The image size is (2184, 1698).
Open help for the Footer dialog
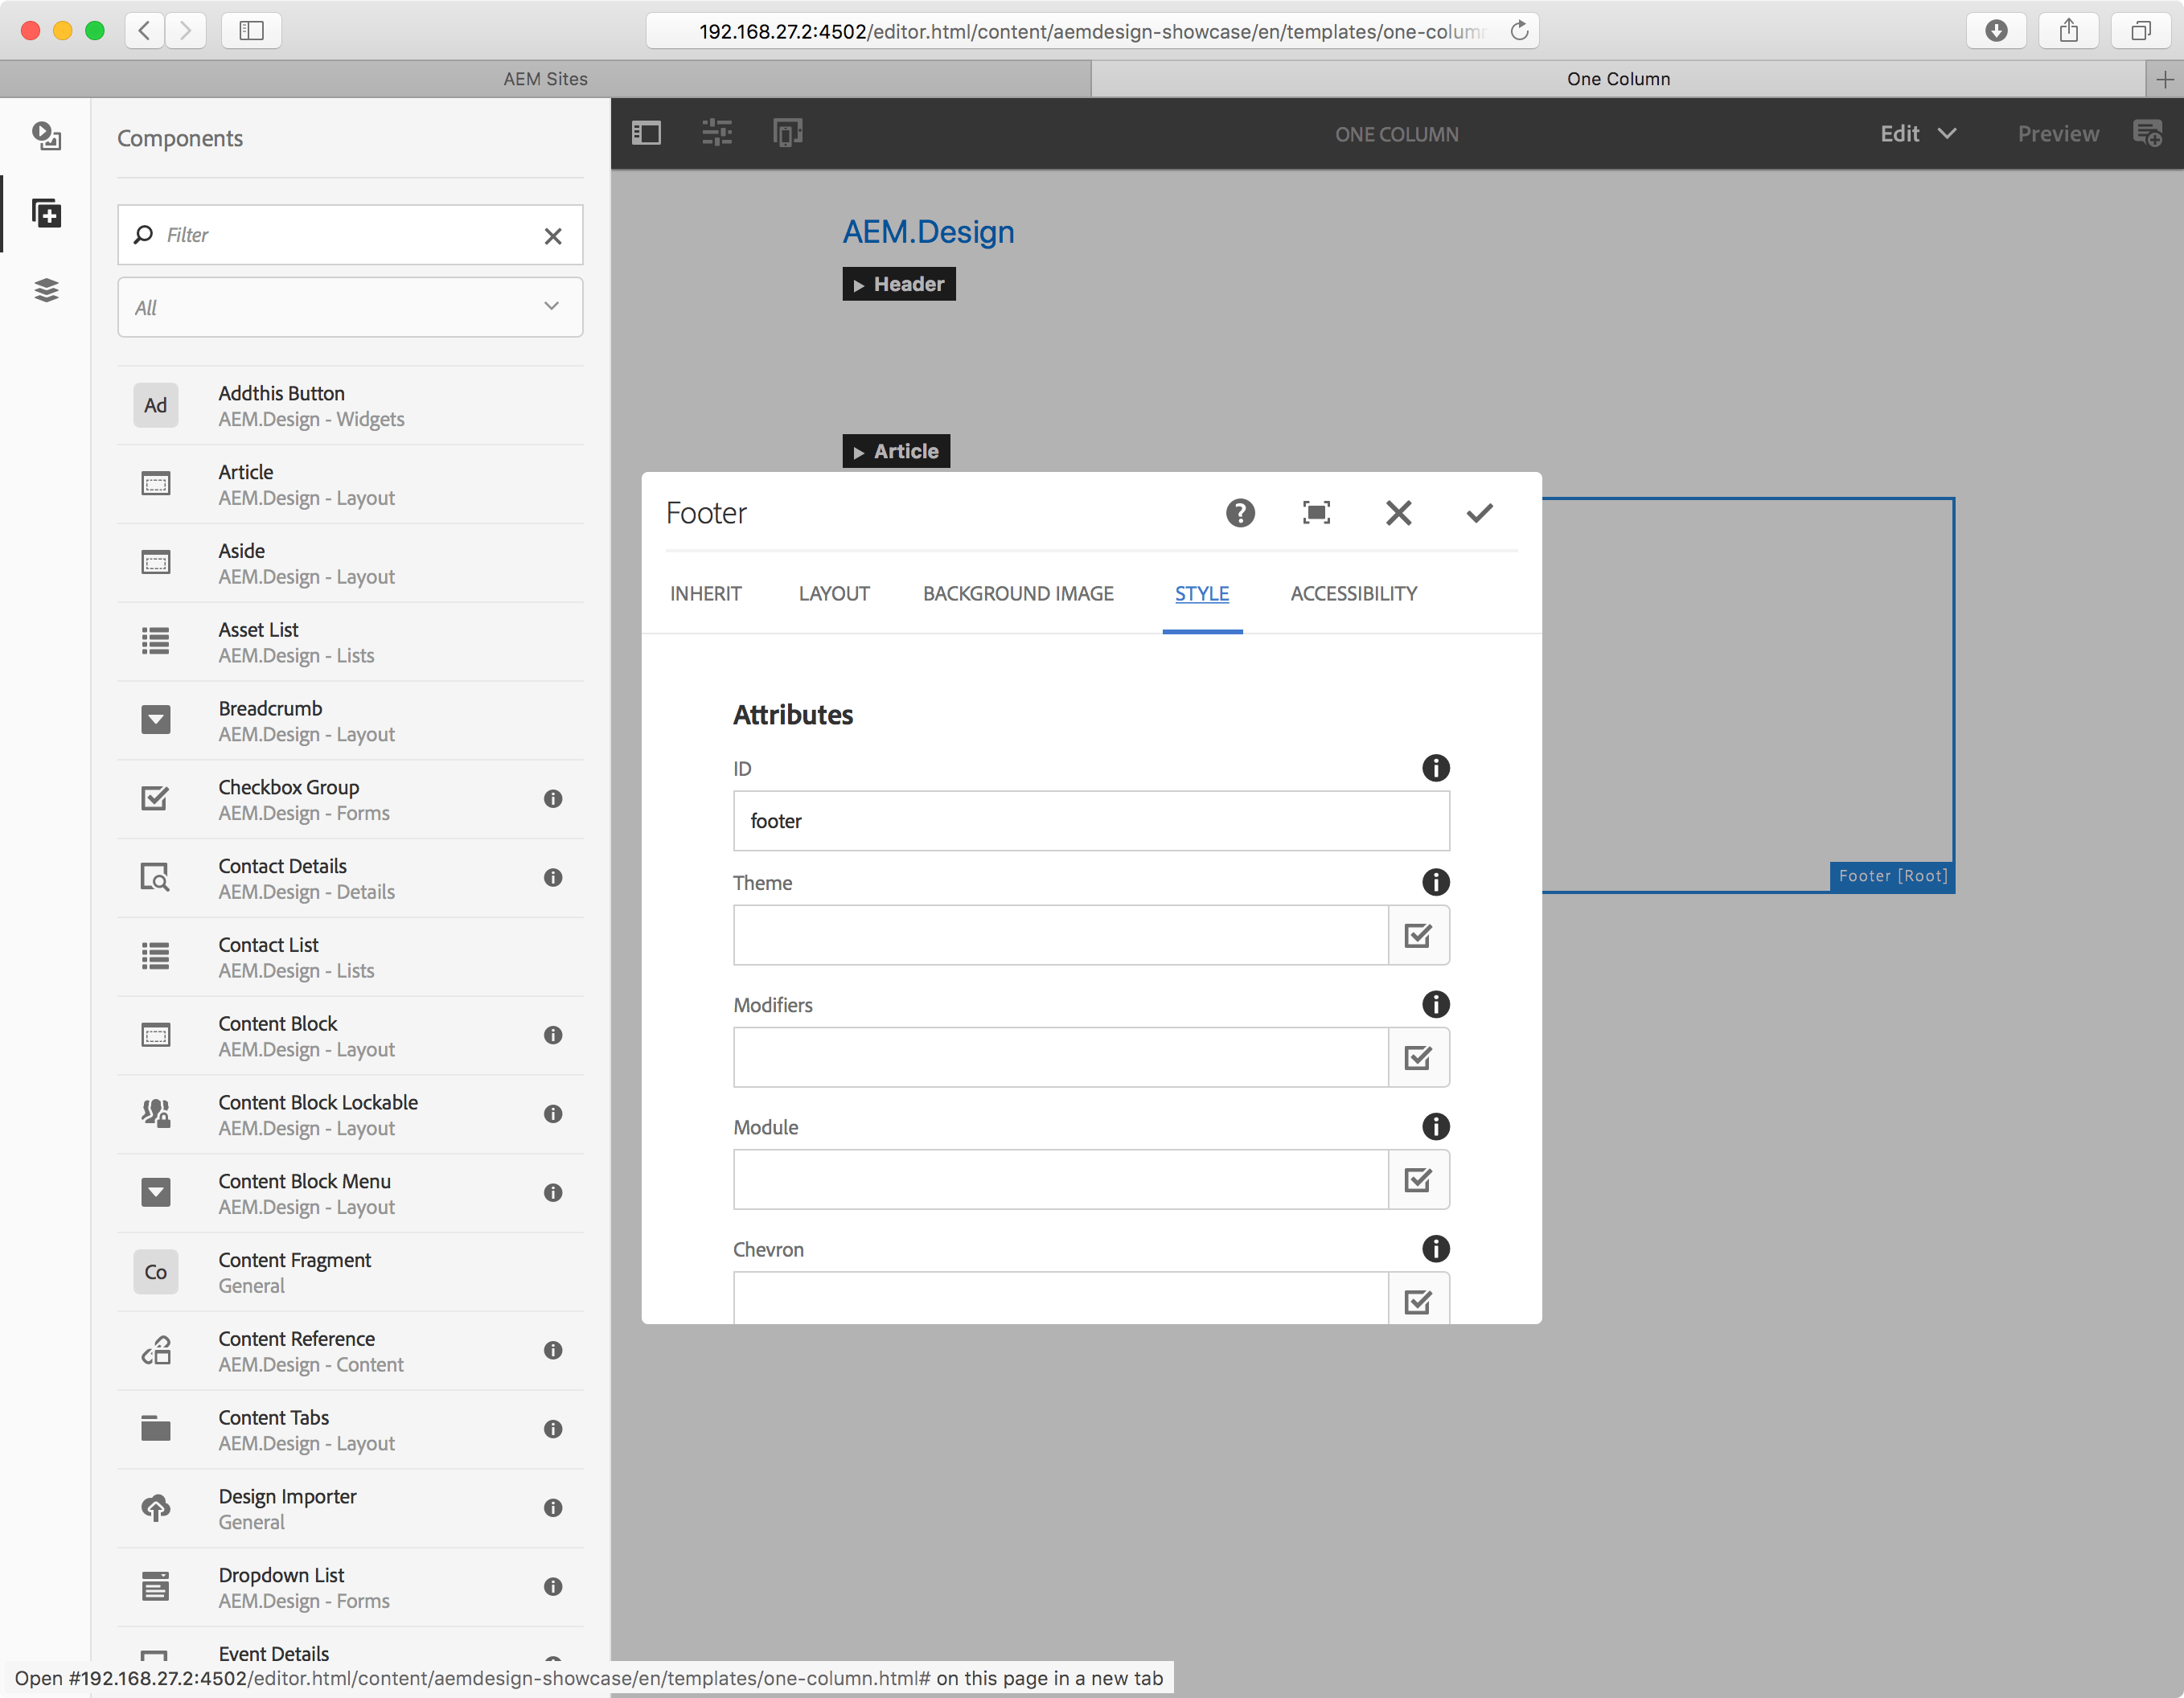pos(1240,513)
